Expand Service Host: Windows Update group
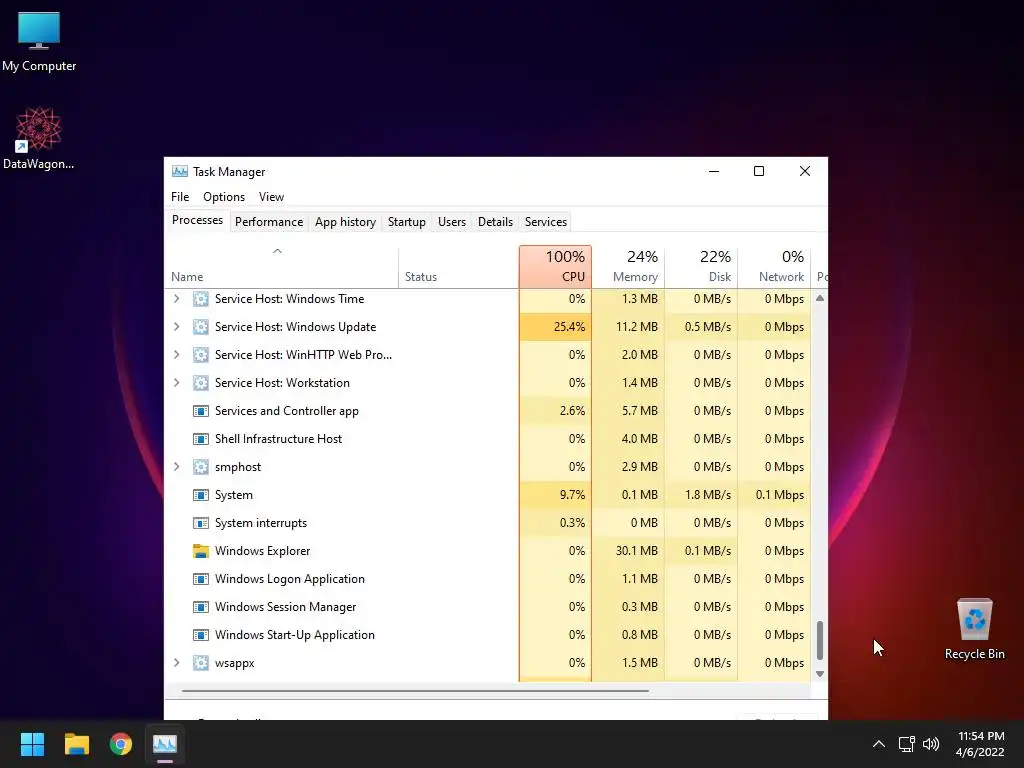 point(176,327)
